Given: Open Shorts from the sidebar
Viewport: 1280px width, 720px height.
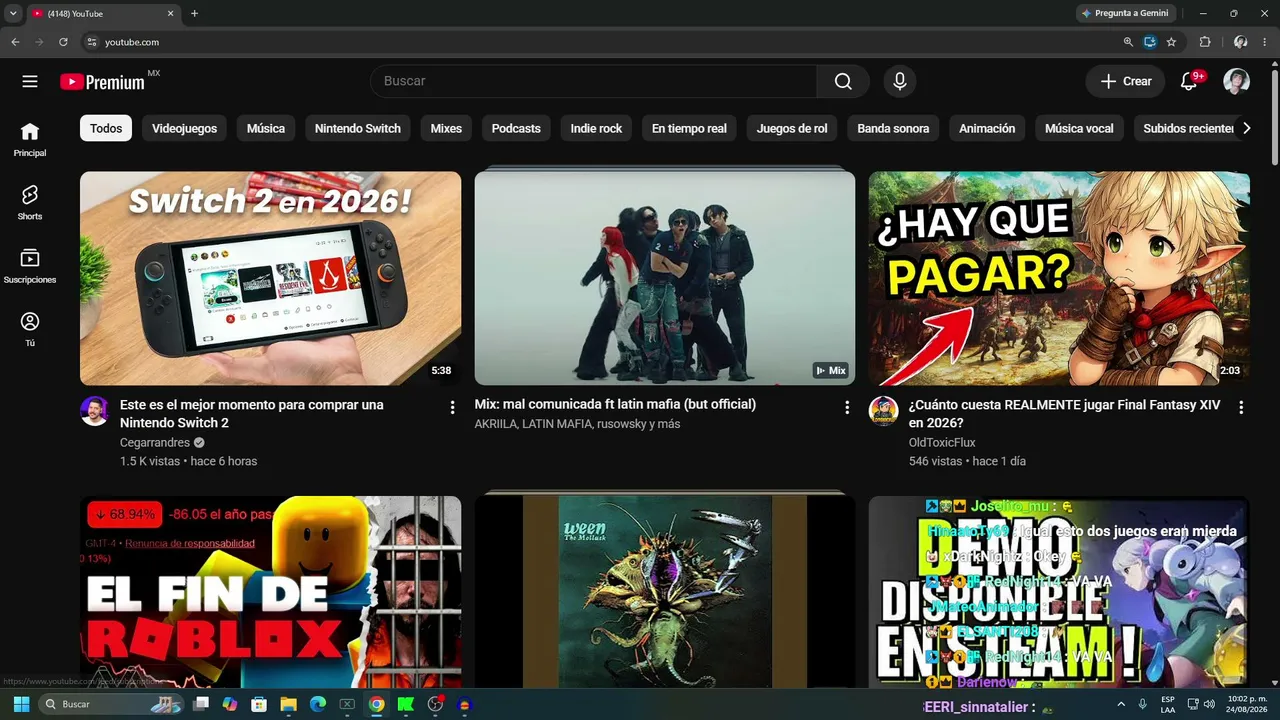Looking at the screenshot, I should click(30, 202).
